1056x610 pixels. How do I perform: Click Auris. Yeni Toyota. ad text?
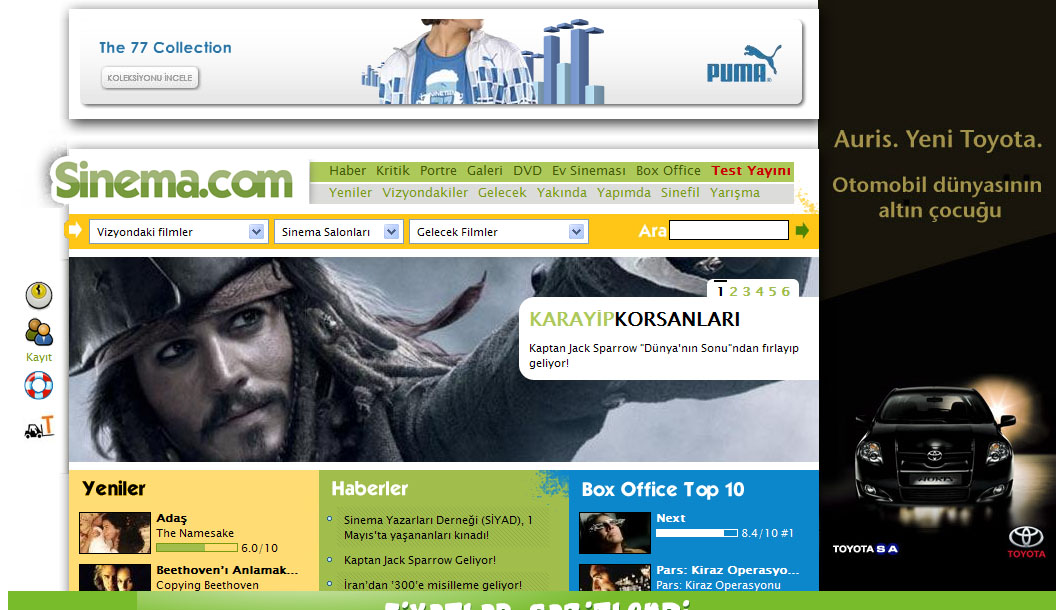click(938, 139)
